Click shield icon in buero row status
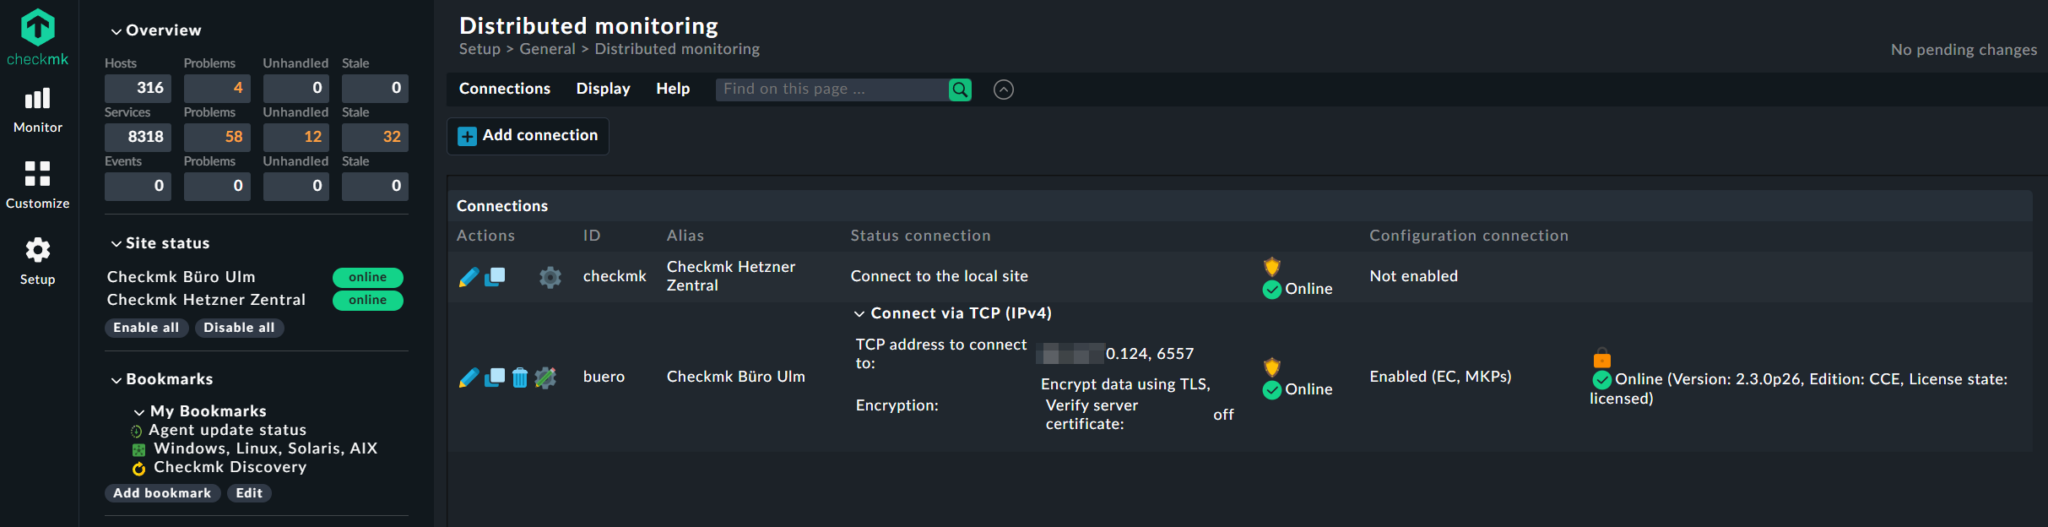Image resolution: width=2048 pixels, height=527 pixels. coord(1272,367)
